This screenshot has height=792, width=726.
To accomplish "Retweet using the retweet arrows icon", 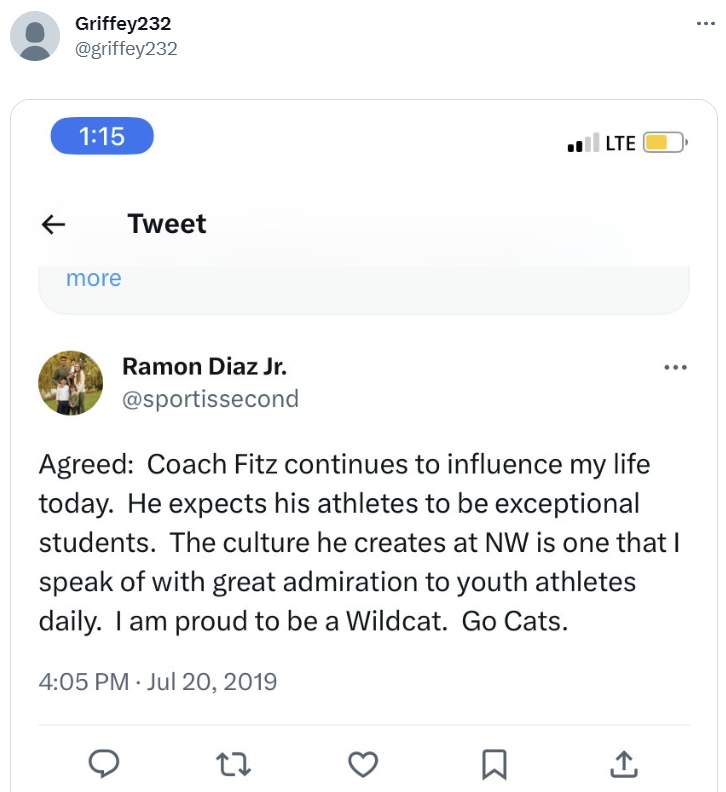I will pos(233,765).
